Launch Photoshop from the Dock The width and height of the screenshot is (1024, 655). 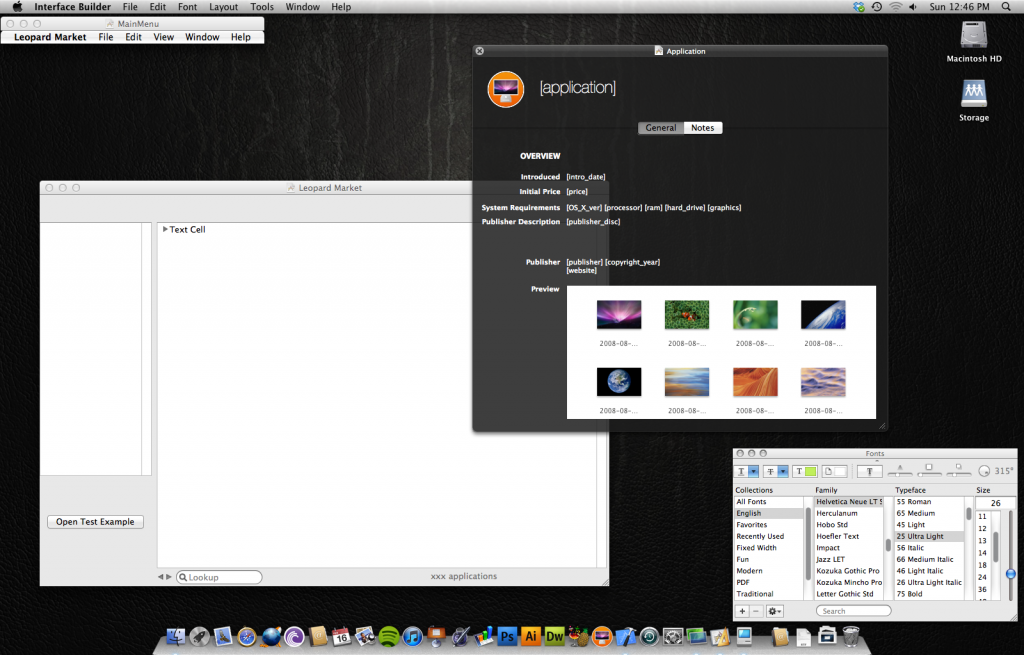507,636
